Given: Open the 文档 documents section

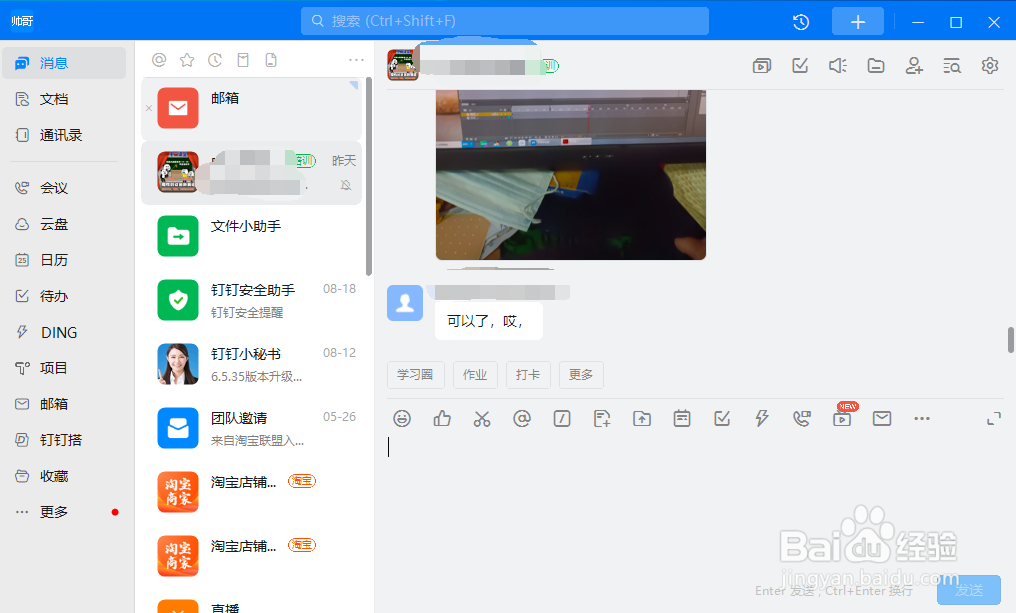Looking at the screenshot, I should point(64,99).
